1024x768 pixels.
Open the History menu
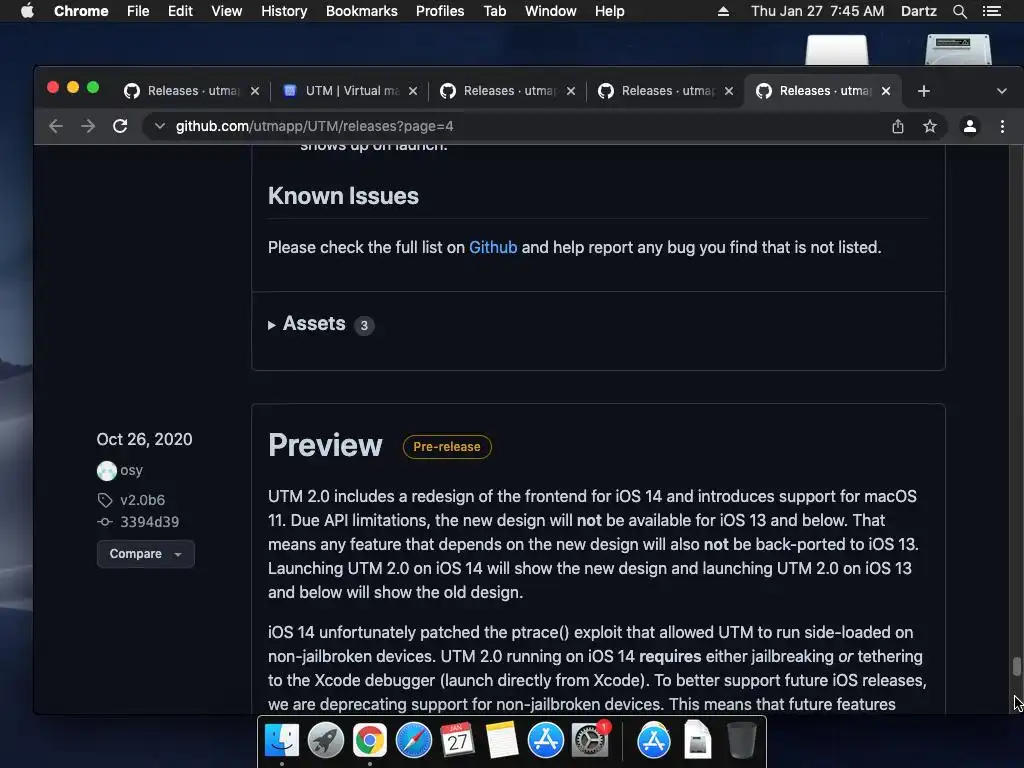coord(284,11)
